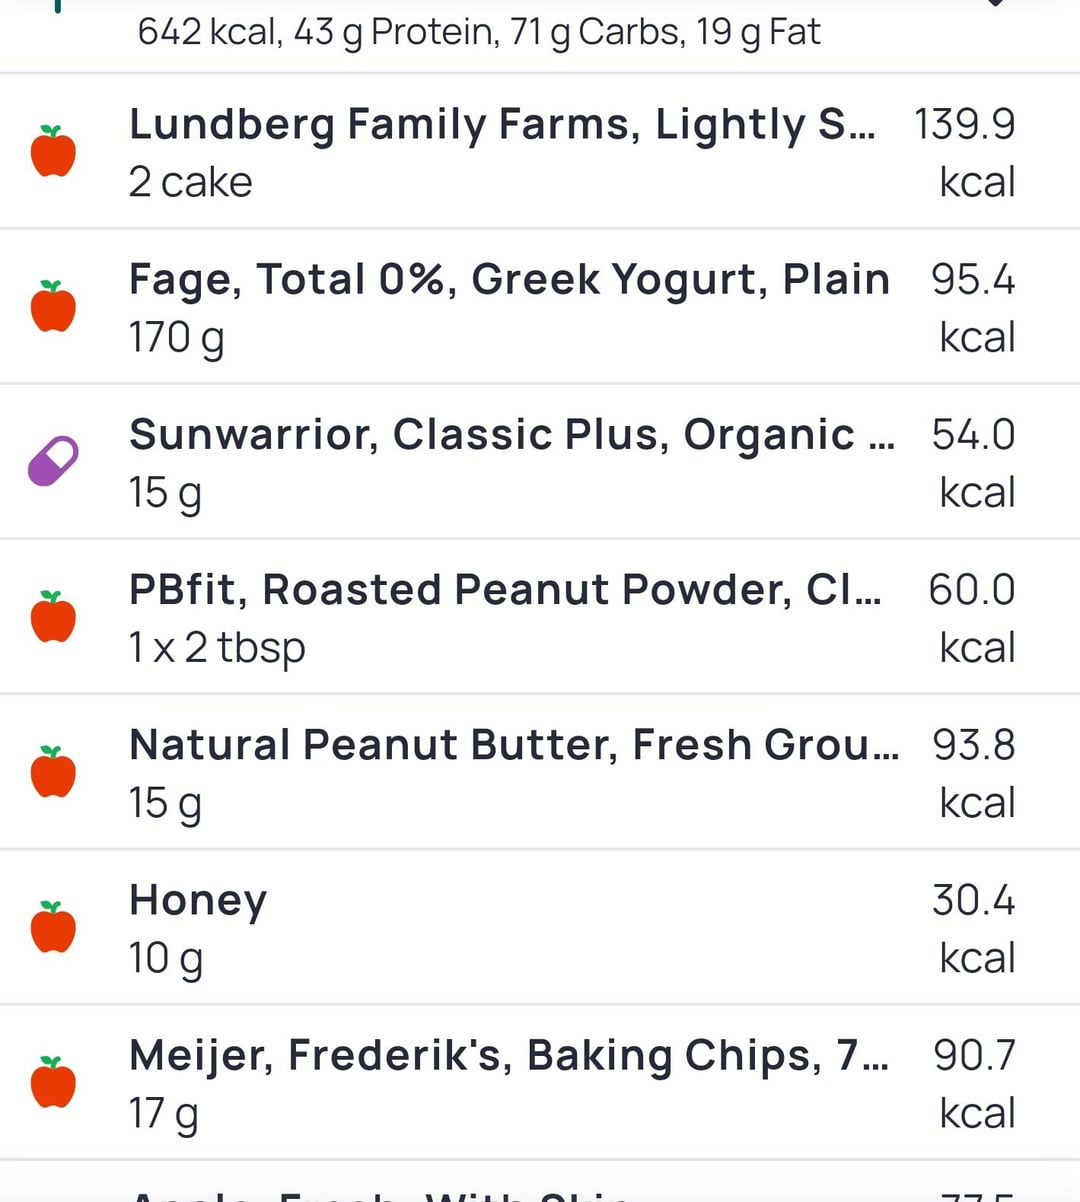Select the purple supplement pill icon
The image size is (1080, 1202).
53,461
